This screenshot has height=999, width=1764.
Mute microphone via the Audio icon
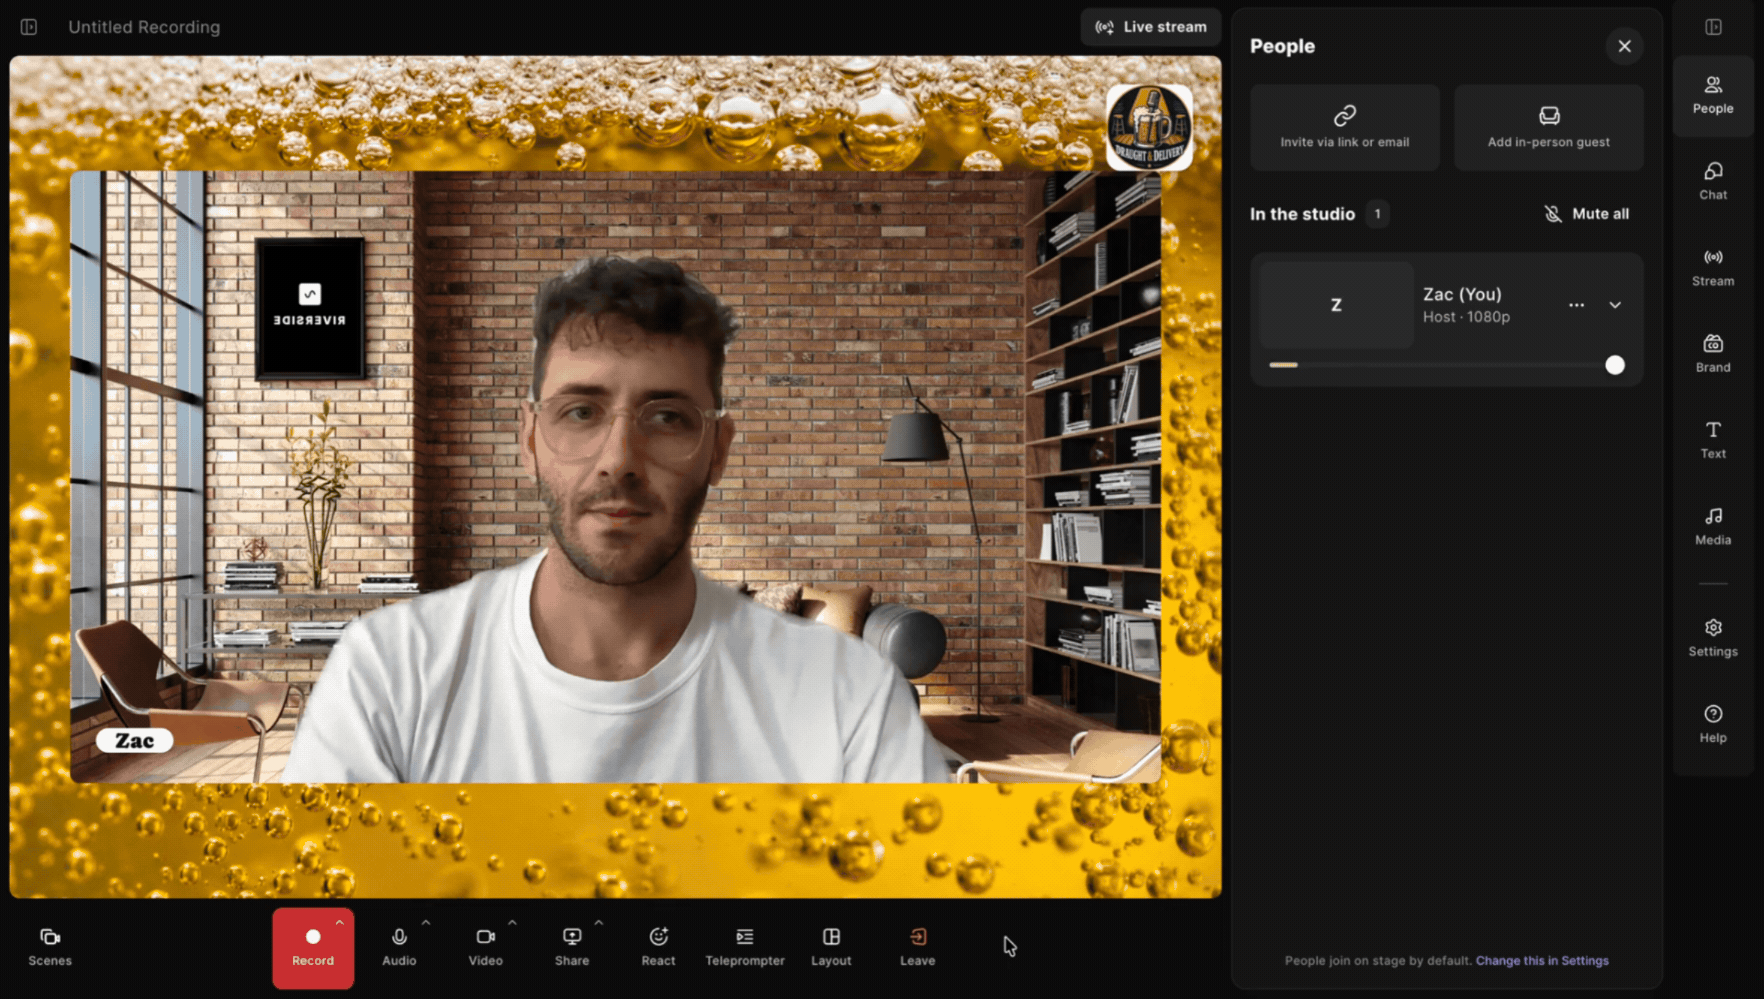click(x=398, y=947)
